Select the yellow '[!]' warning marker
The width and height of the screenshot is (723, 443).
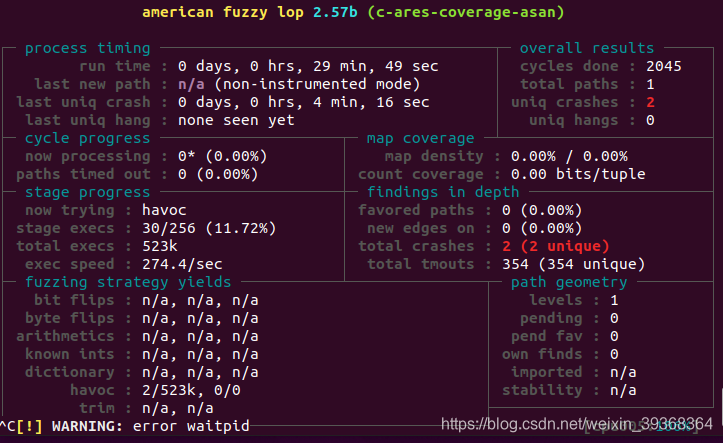pyautogui.click(x=30, y=425)
